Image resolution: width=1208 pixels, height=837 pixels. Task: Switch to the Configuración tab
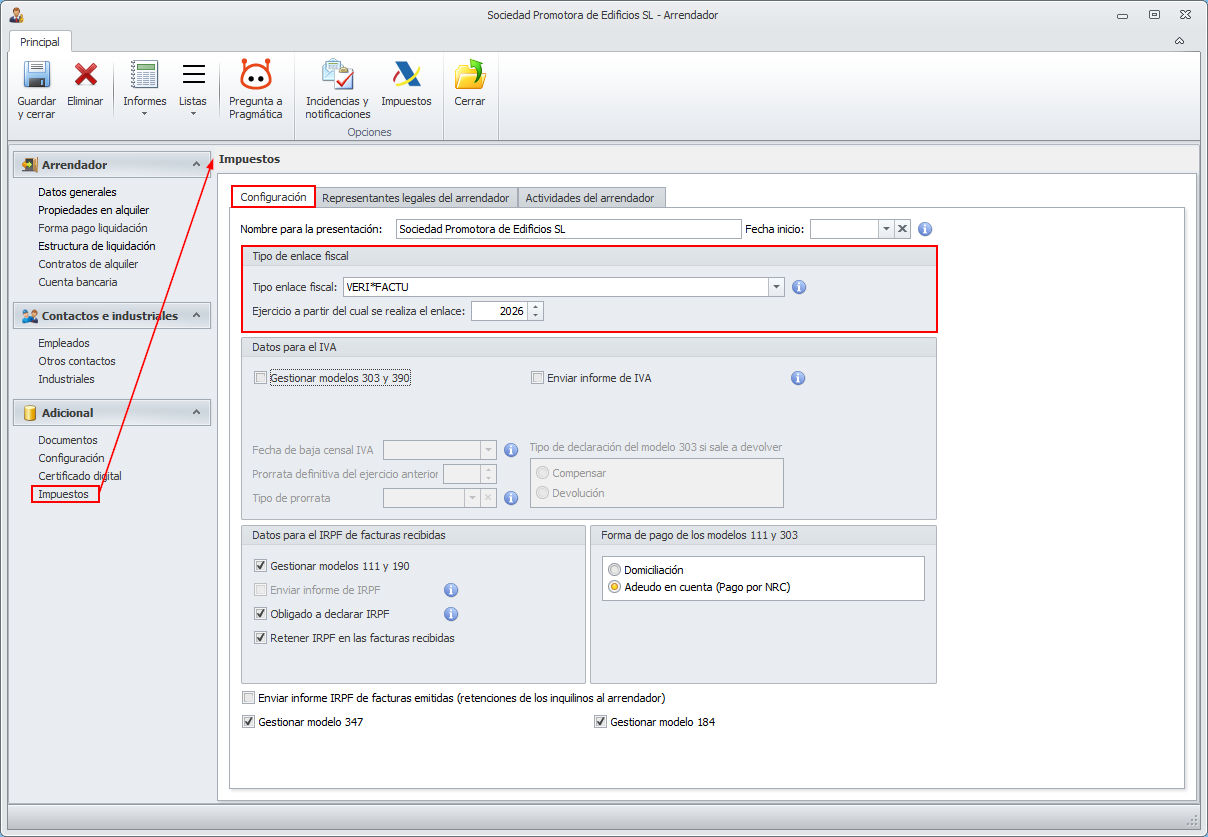coord(273,197)
